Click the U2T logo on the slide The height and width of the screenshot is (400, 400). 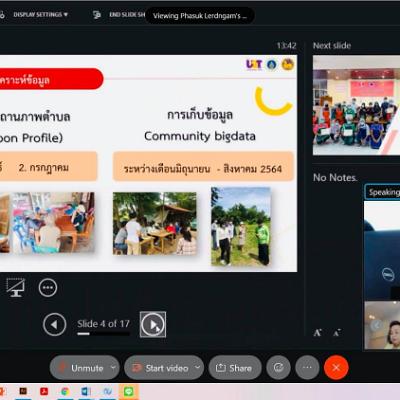coord(254,64)
